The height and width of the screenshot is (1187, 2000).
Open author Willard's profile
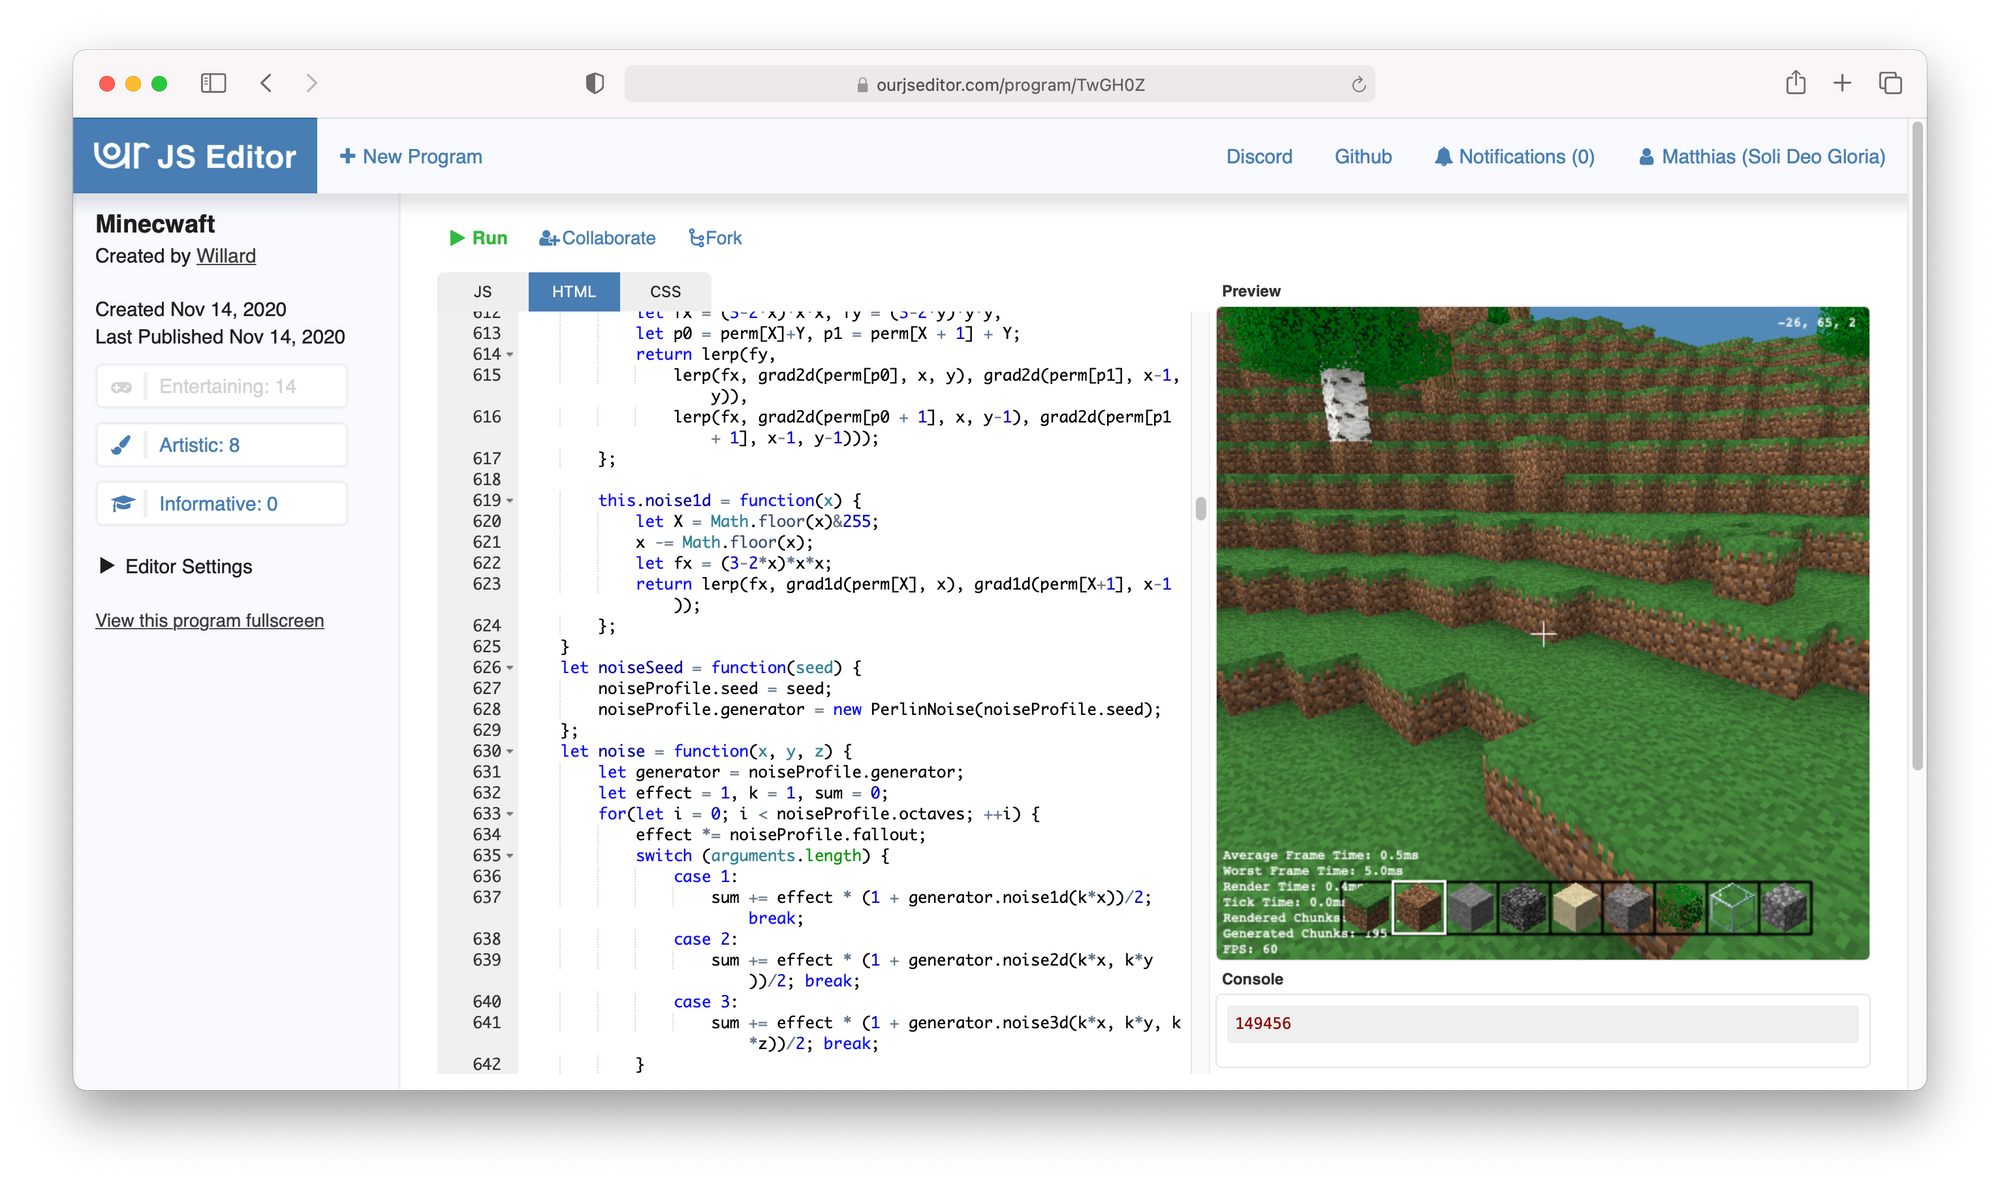(226, 256)
